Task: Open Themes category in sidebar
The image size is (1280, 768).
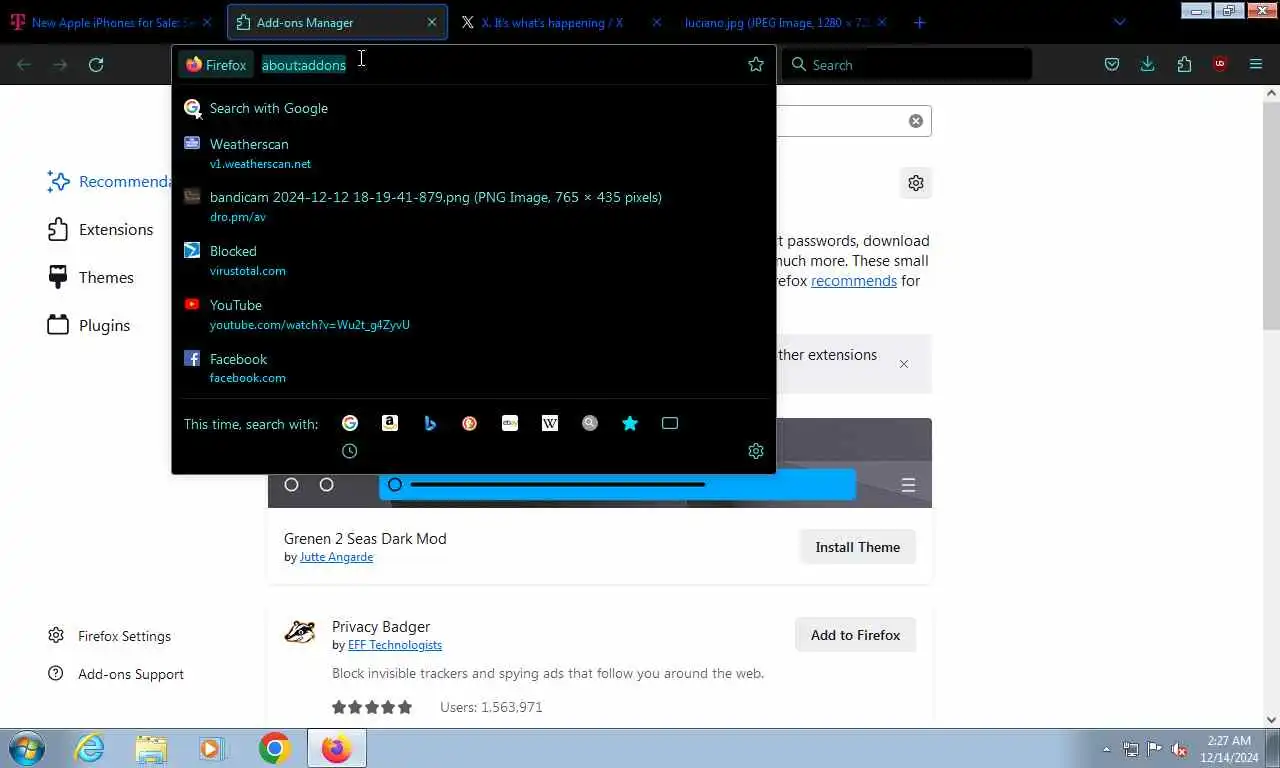Action: pyautogui.click(x=90, y=277)
